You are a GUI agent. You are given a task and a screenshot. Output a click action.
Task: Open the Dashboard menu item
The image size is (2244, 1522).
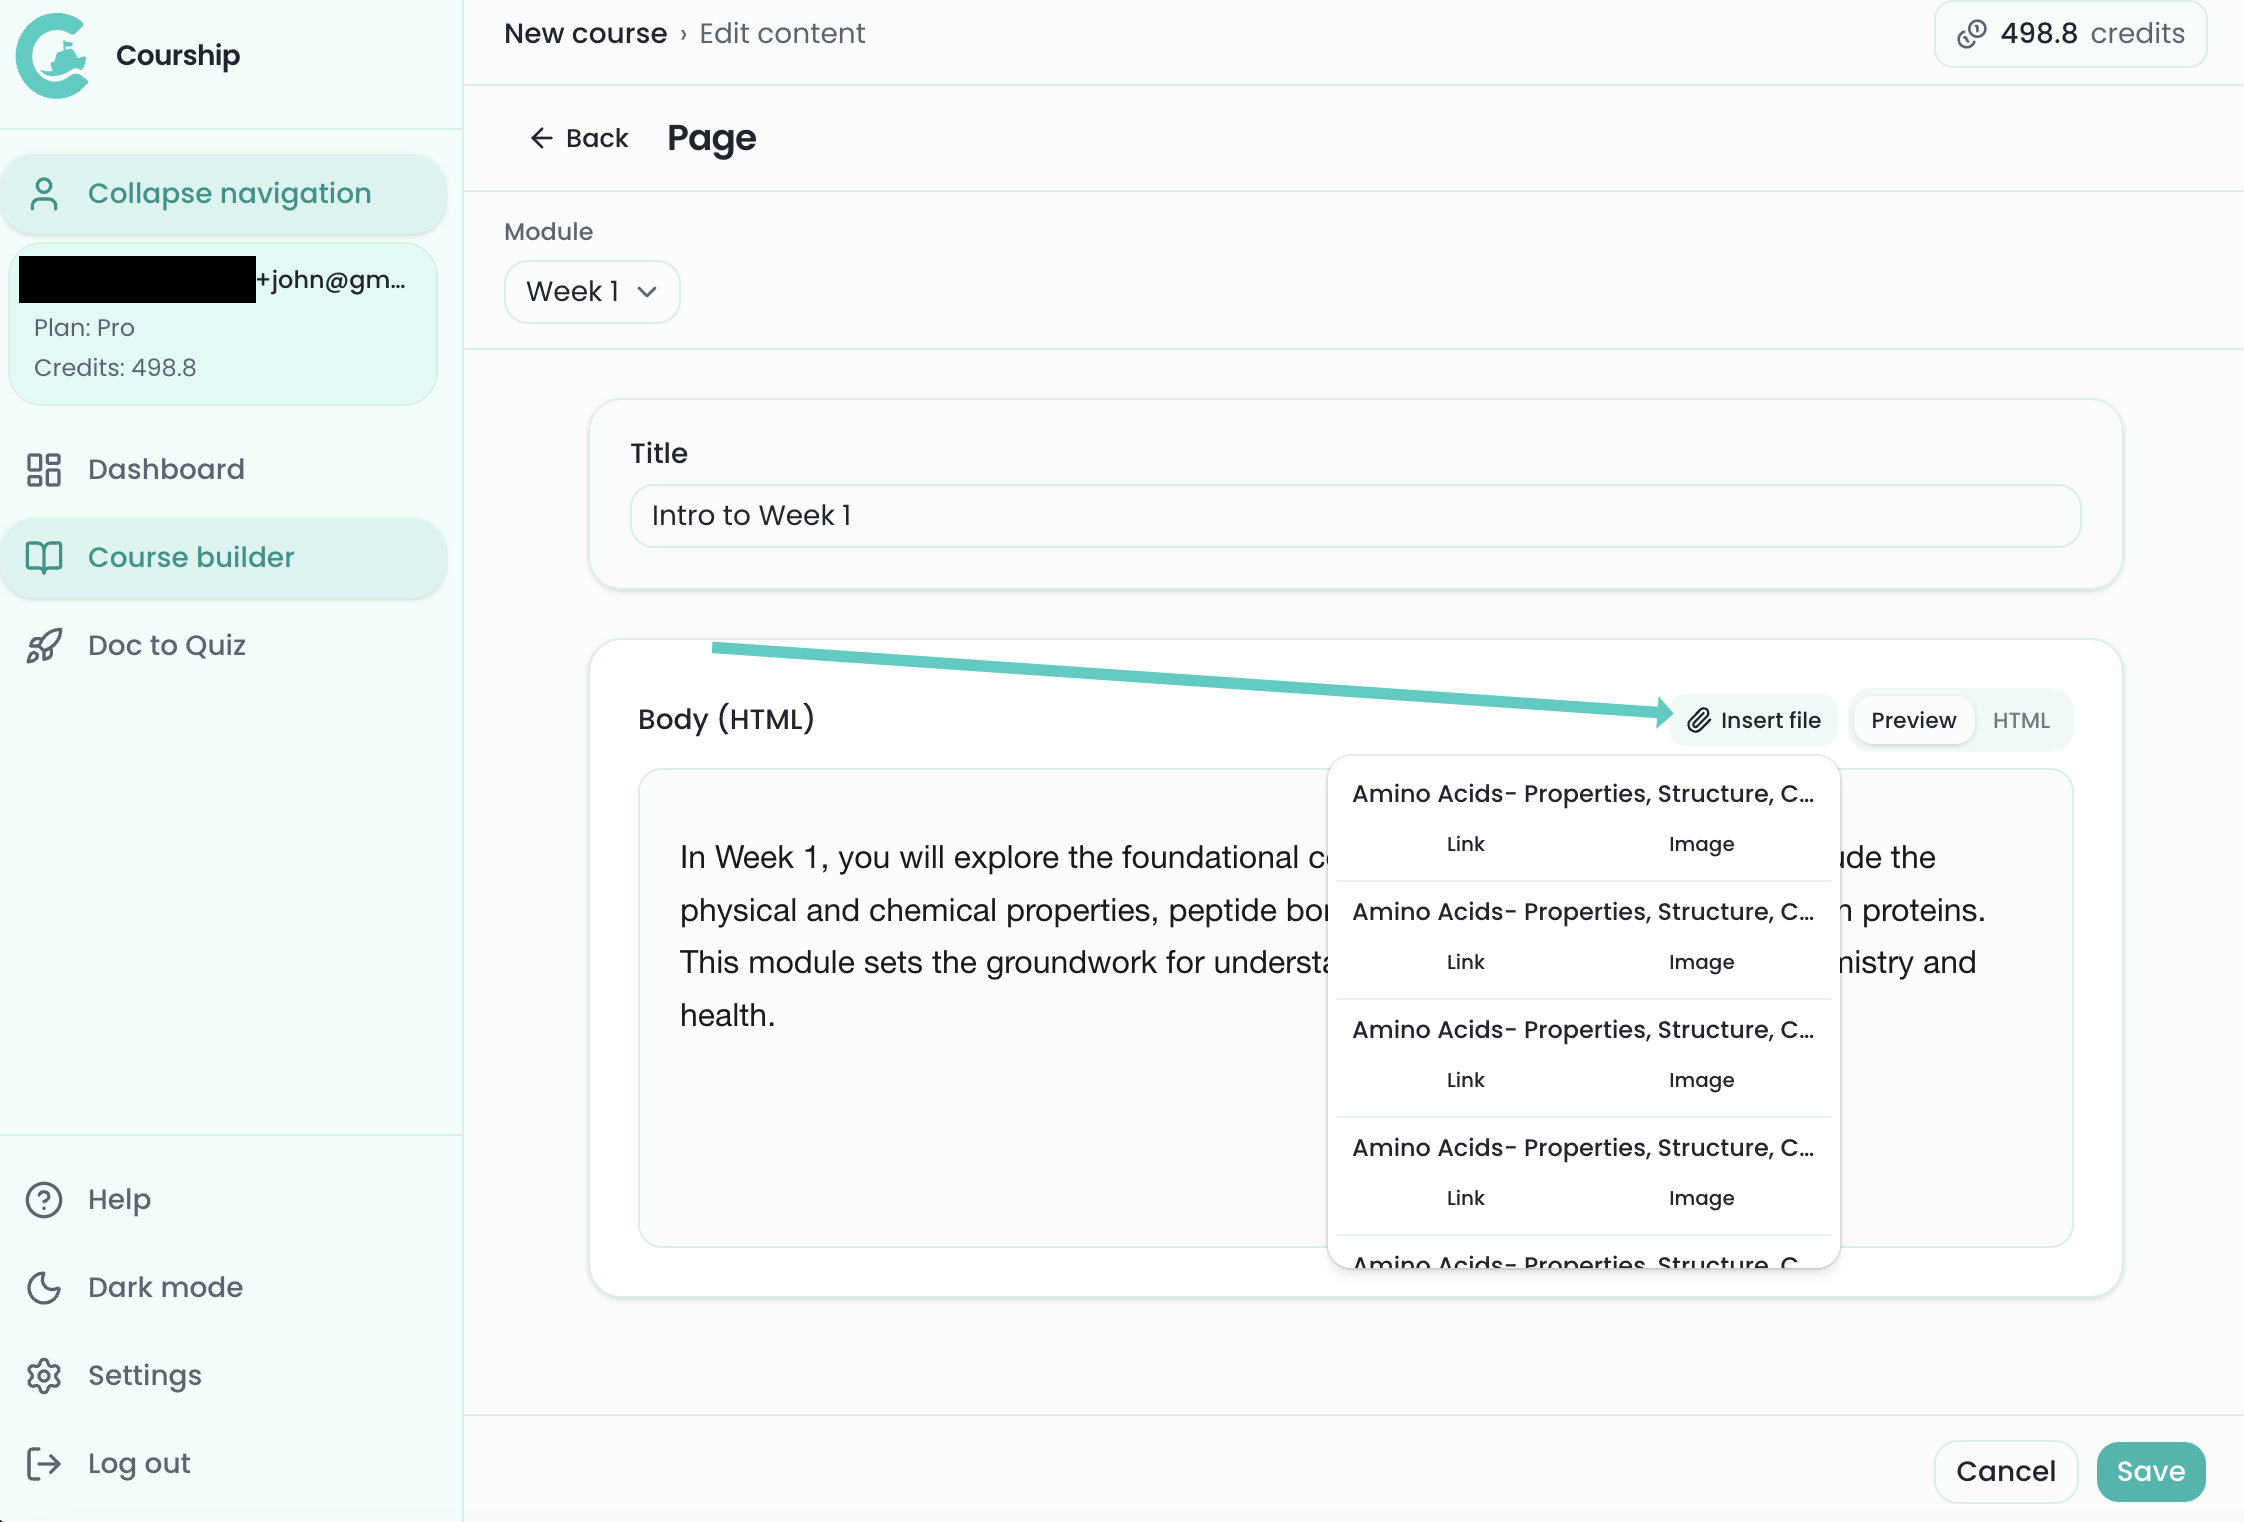[x=223, y=469]
